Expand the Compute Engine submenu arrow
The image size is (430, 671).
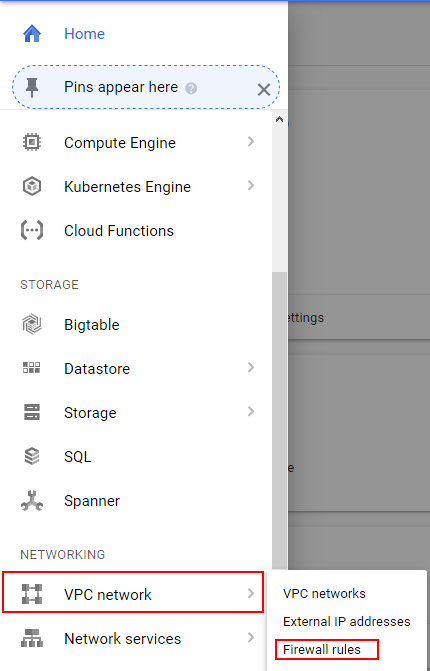coord(251,142)
